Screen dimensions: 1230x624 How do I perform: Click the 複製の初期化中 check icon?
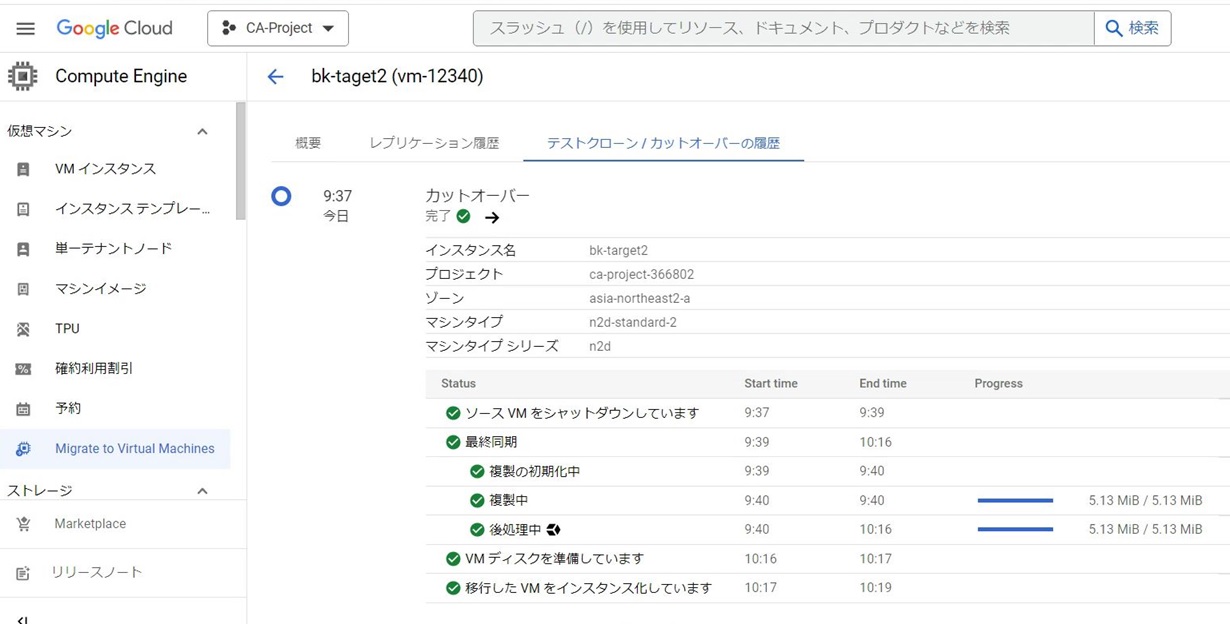477,471
